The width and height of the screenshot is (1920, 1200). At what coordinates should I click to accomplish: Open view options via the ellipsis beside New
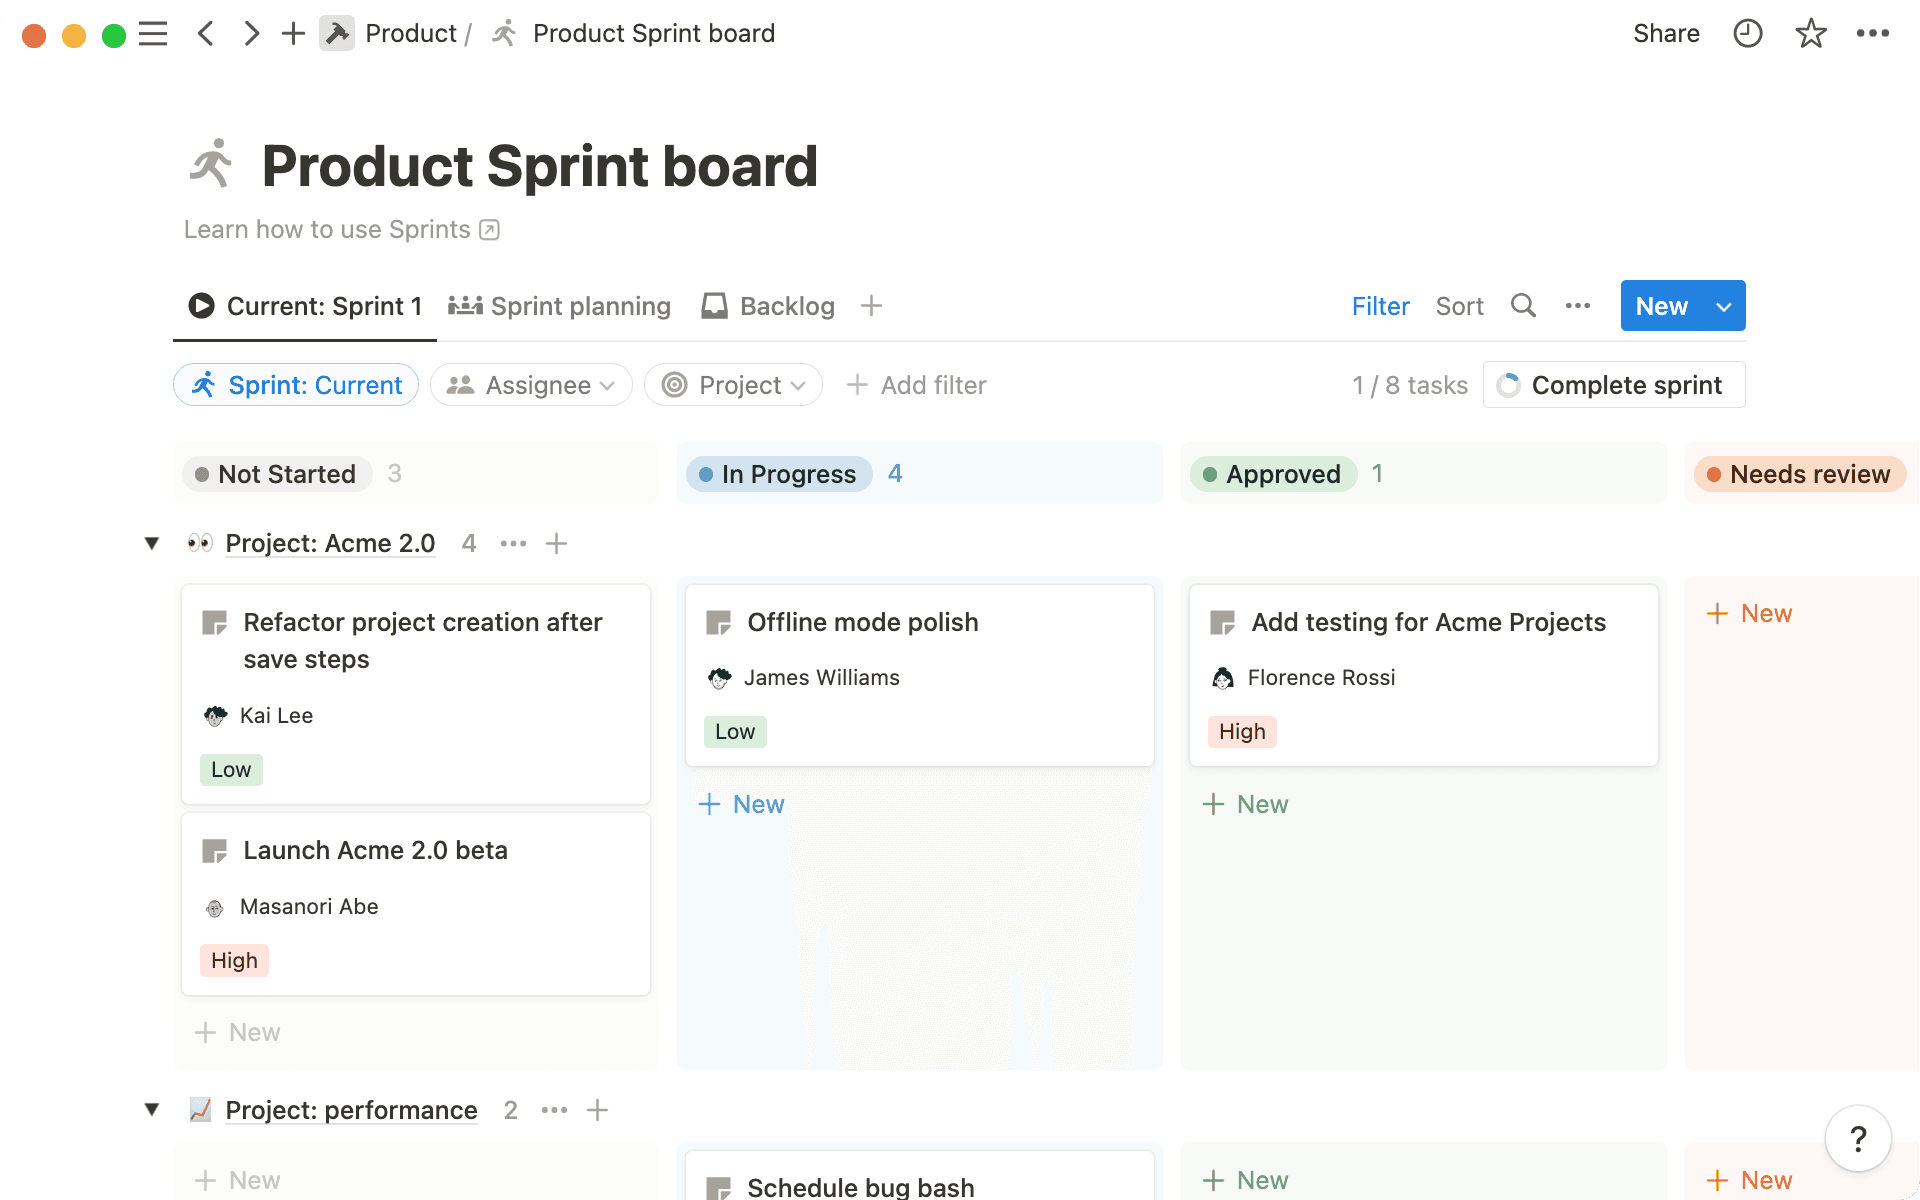(x=1577, y=306)
